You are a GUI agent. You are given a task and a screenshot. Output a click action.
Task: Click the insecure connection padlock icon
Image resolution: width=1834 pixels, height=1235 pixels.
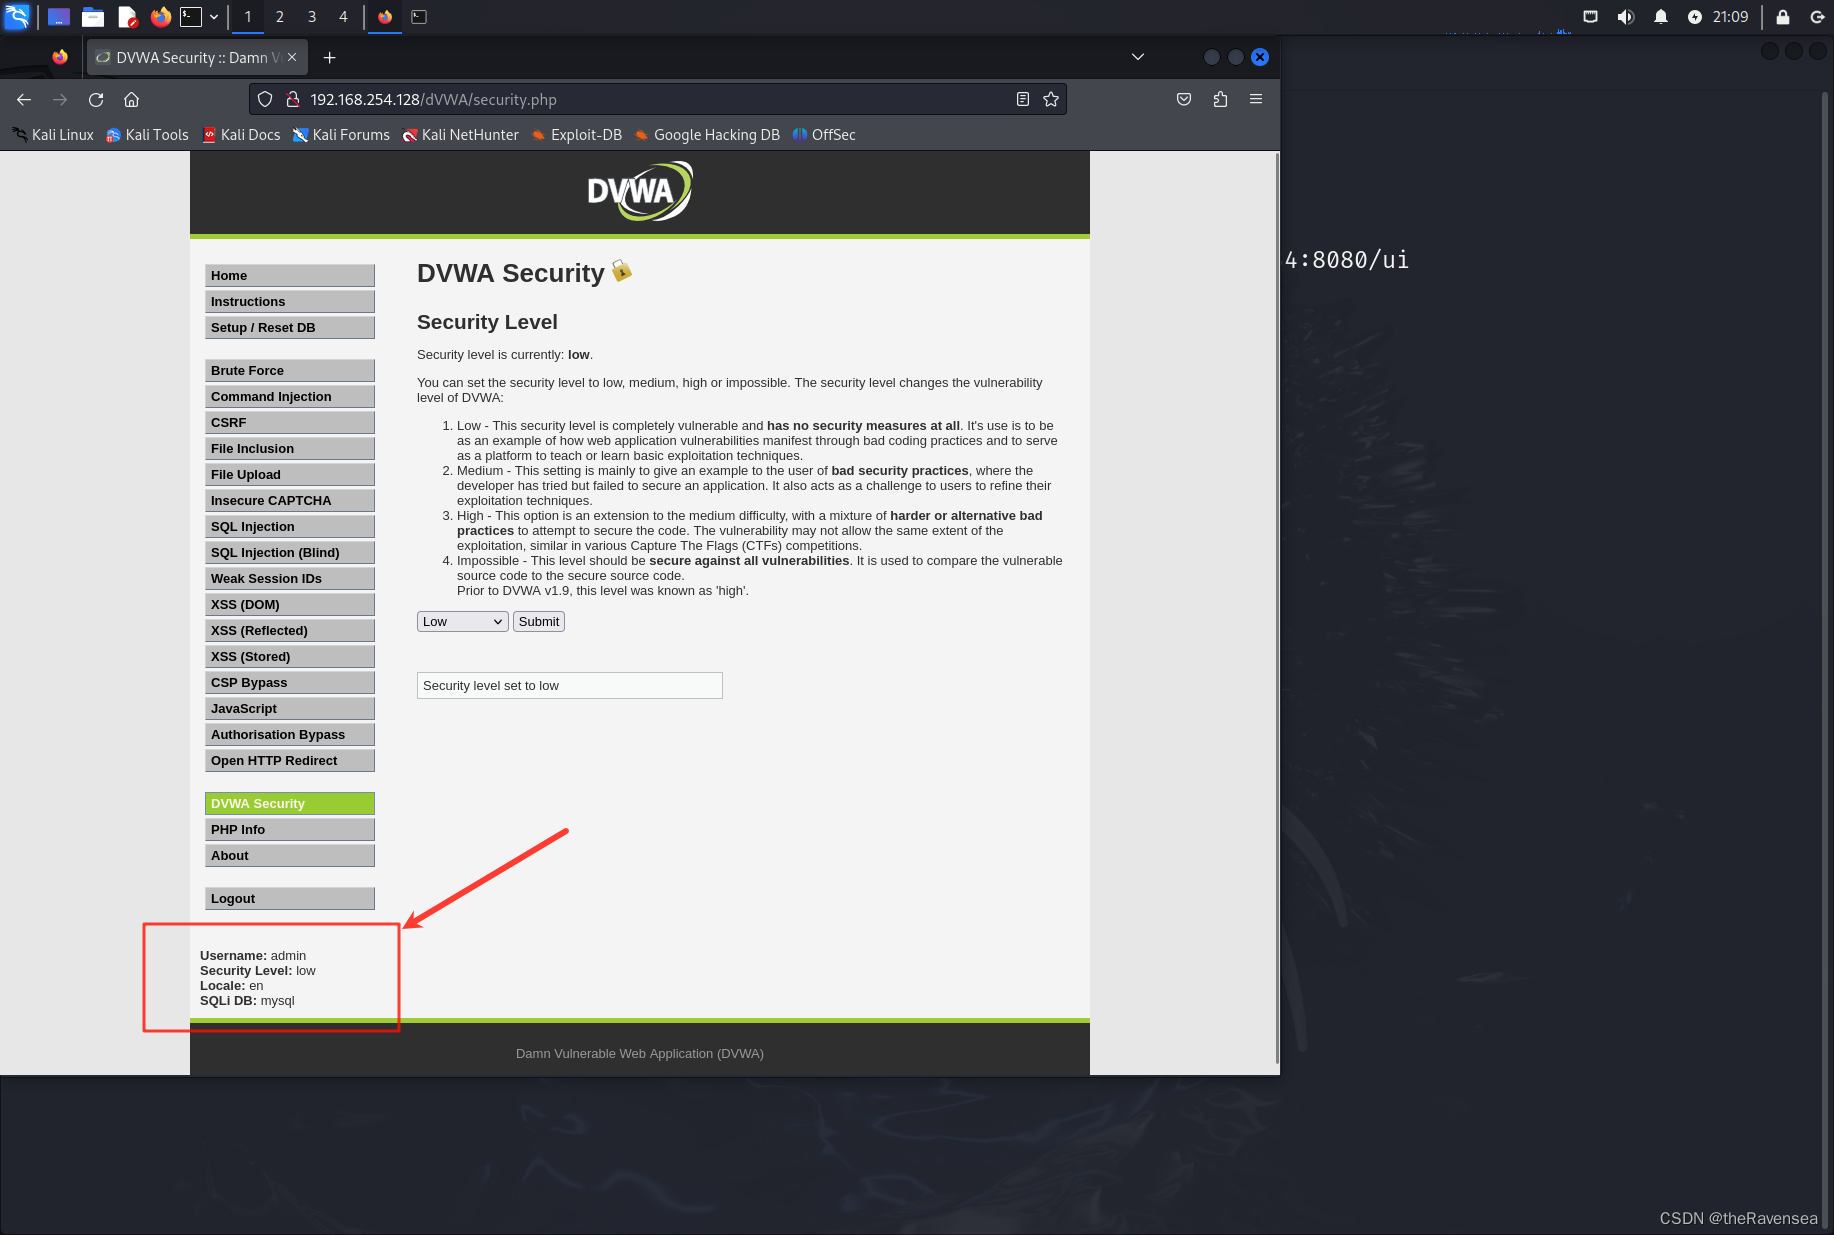[x=293, y=99]
